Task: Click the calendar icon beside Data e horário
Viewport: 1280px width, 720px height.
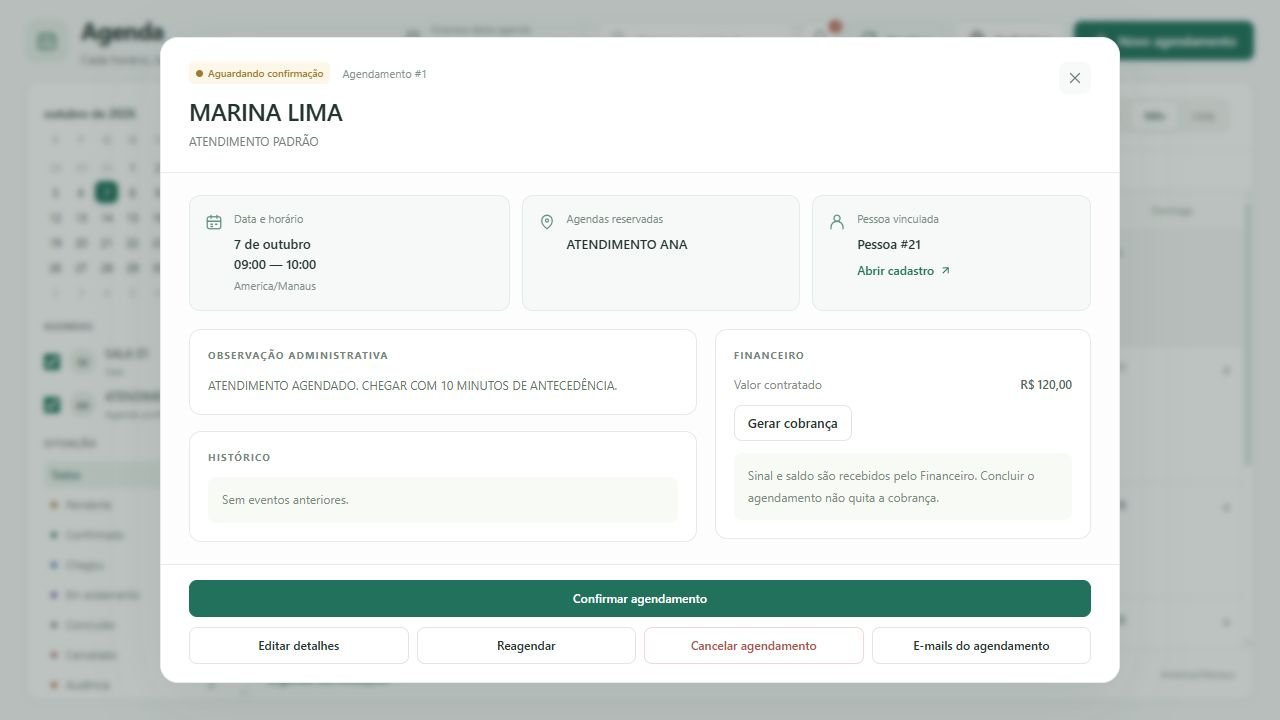Action: 214,222
